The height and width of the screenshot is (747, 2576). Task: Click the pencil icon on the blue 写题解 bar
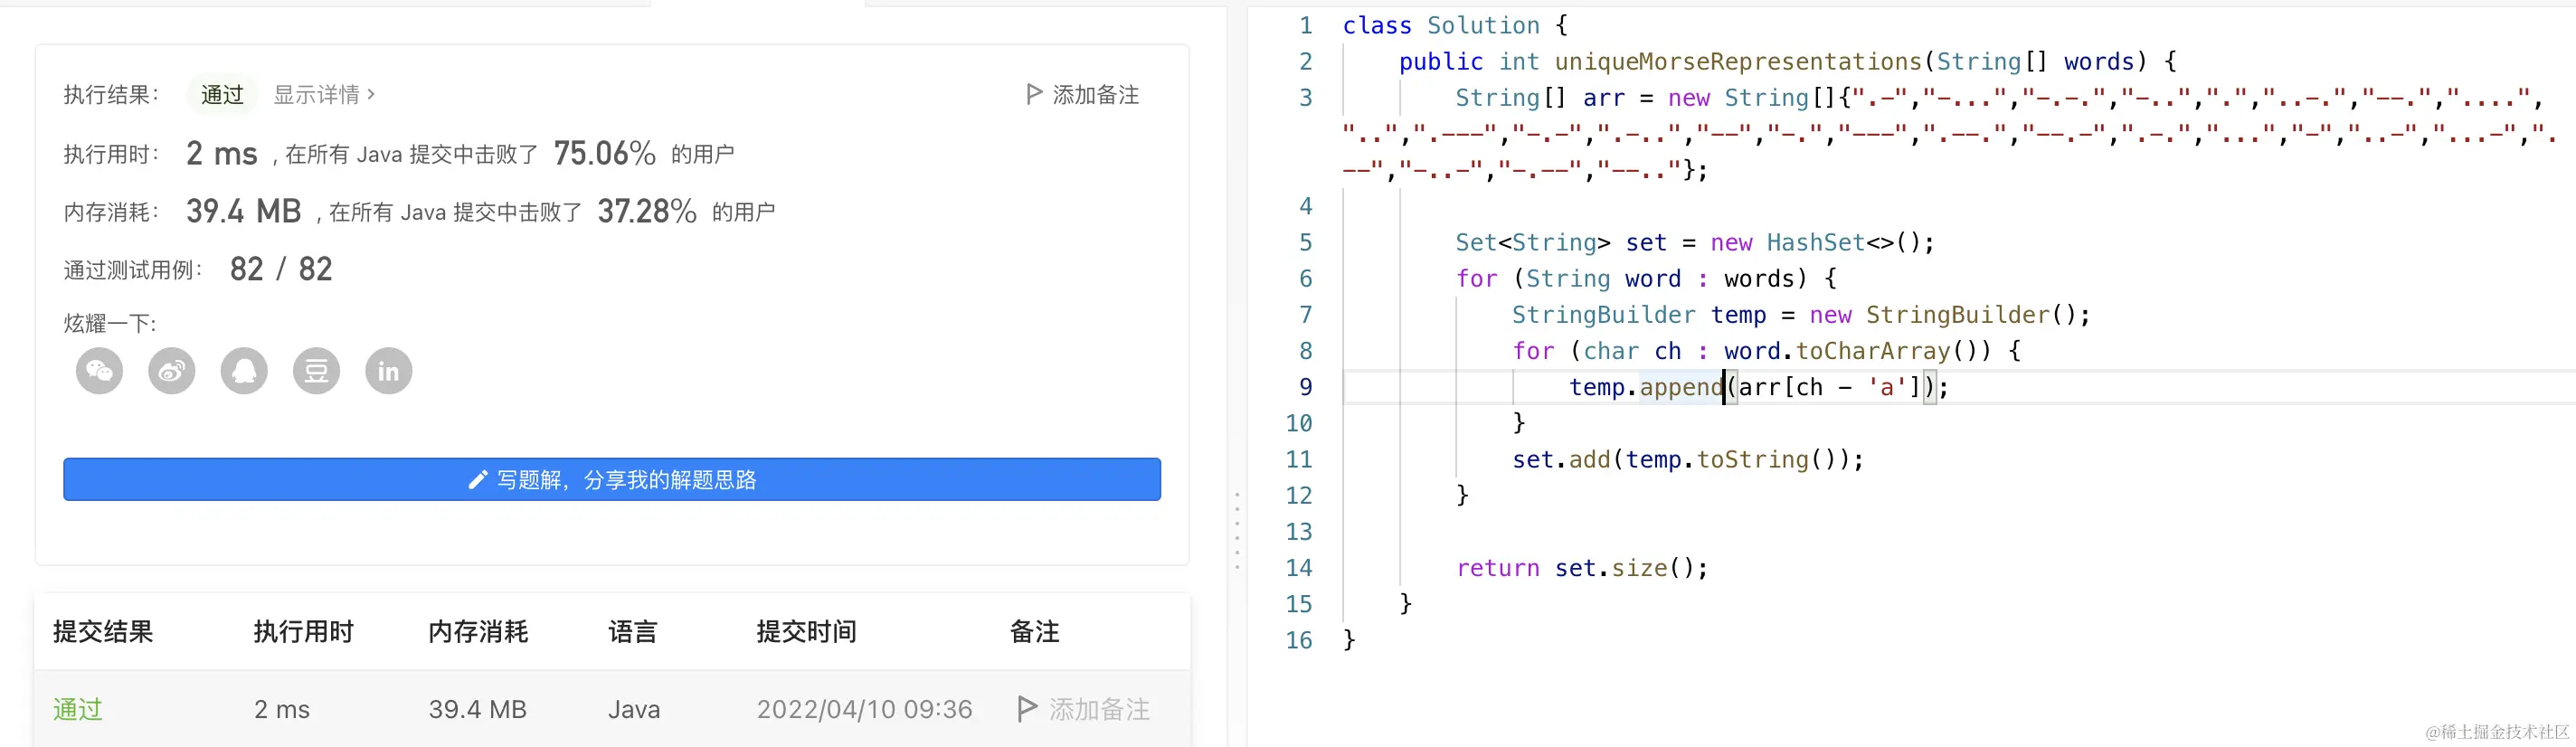pyautogui.click(x=478, y=480)
